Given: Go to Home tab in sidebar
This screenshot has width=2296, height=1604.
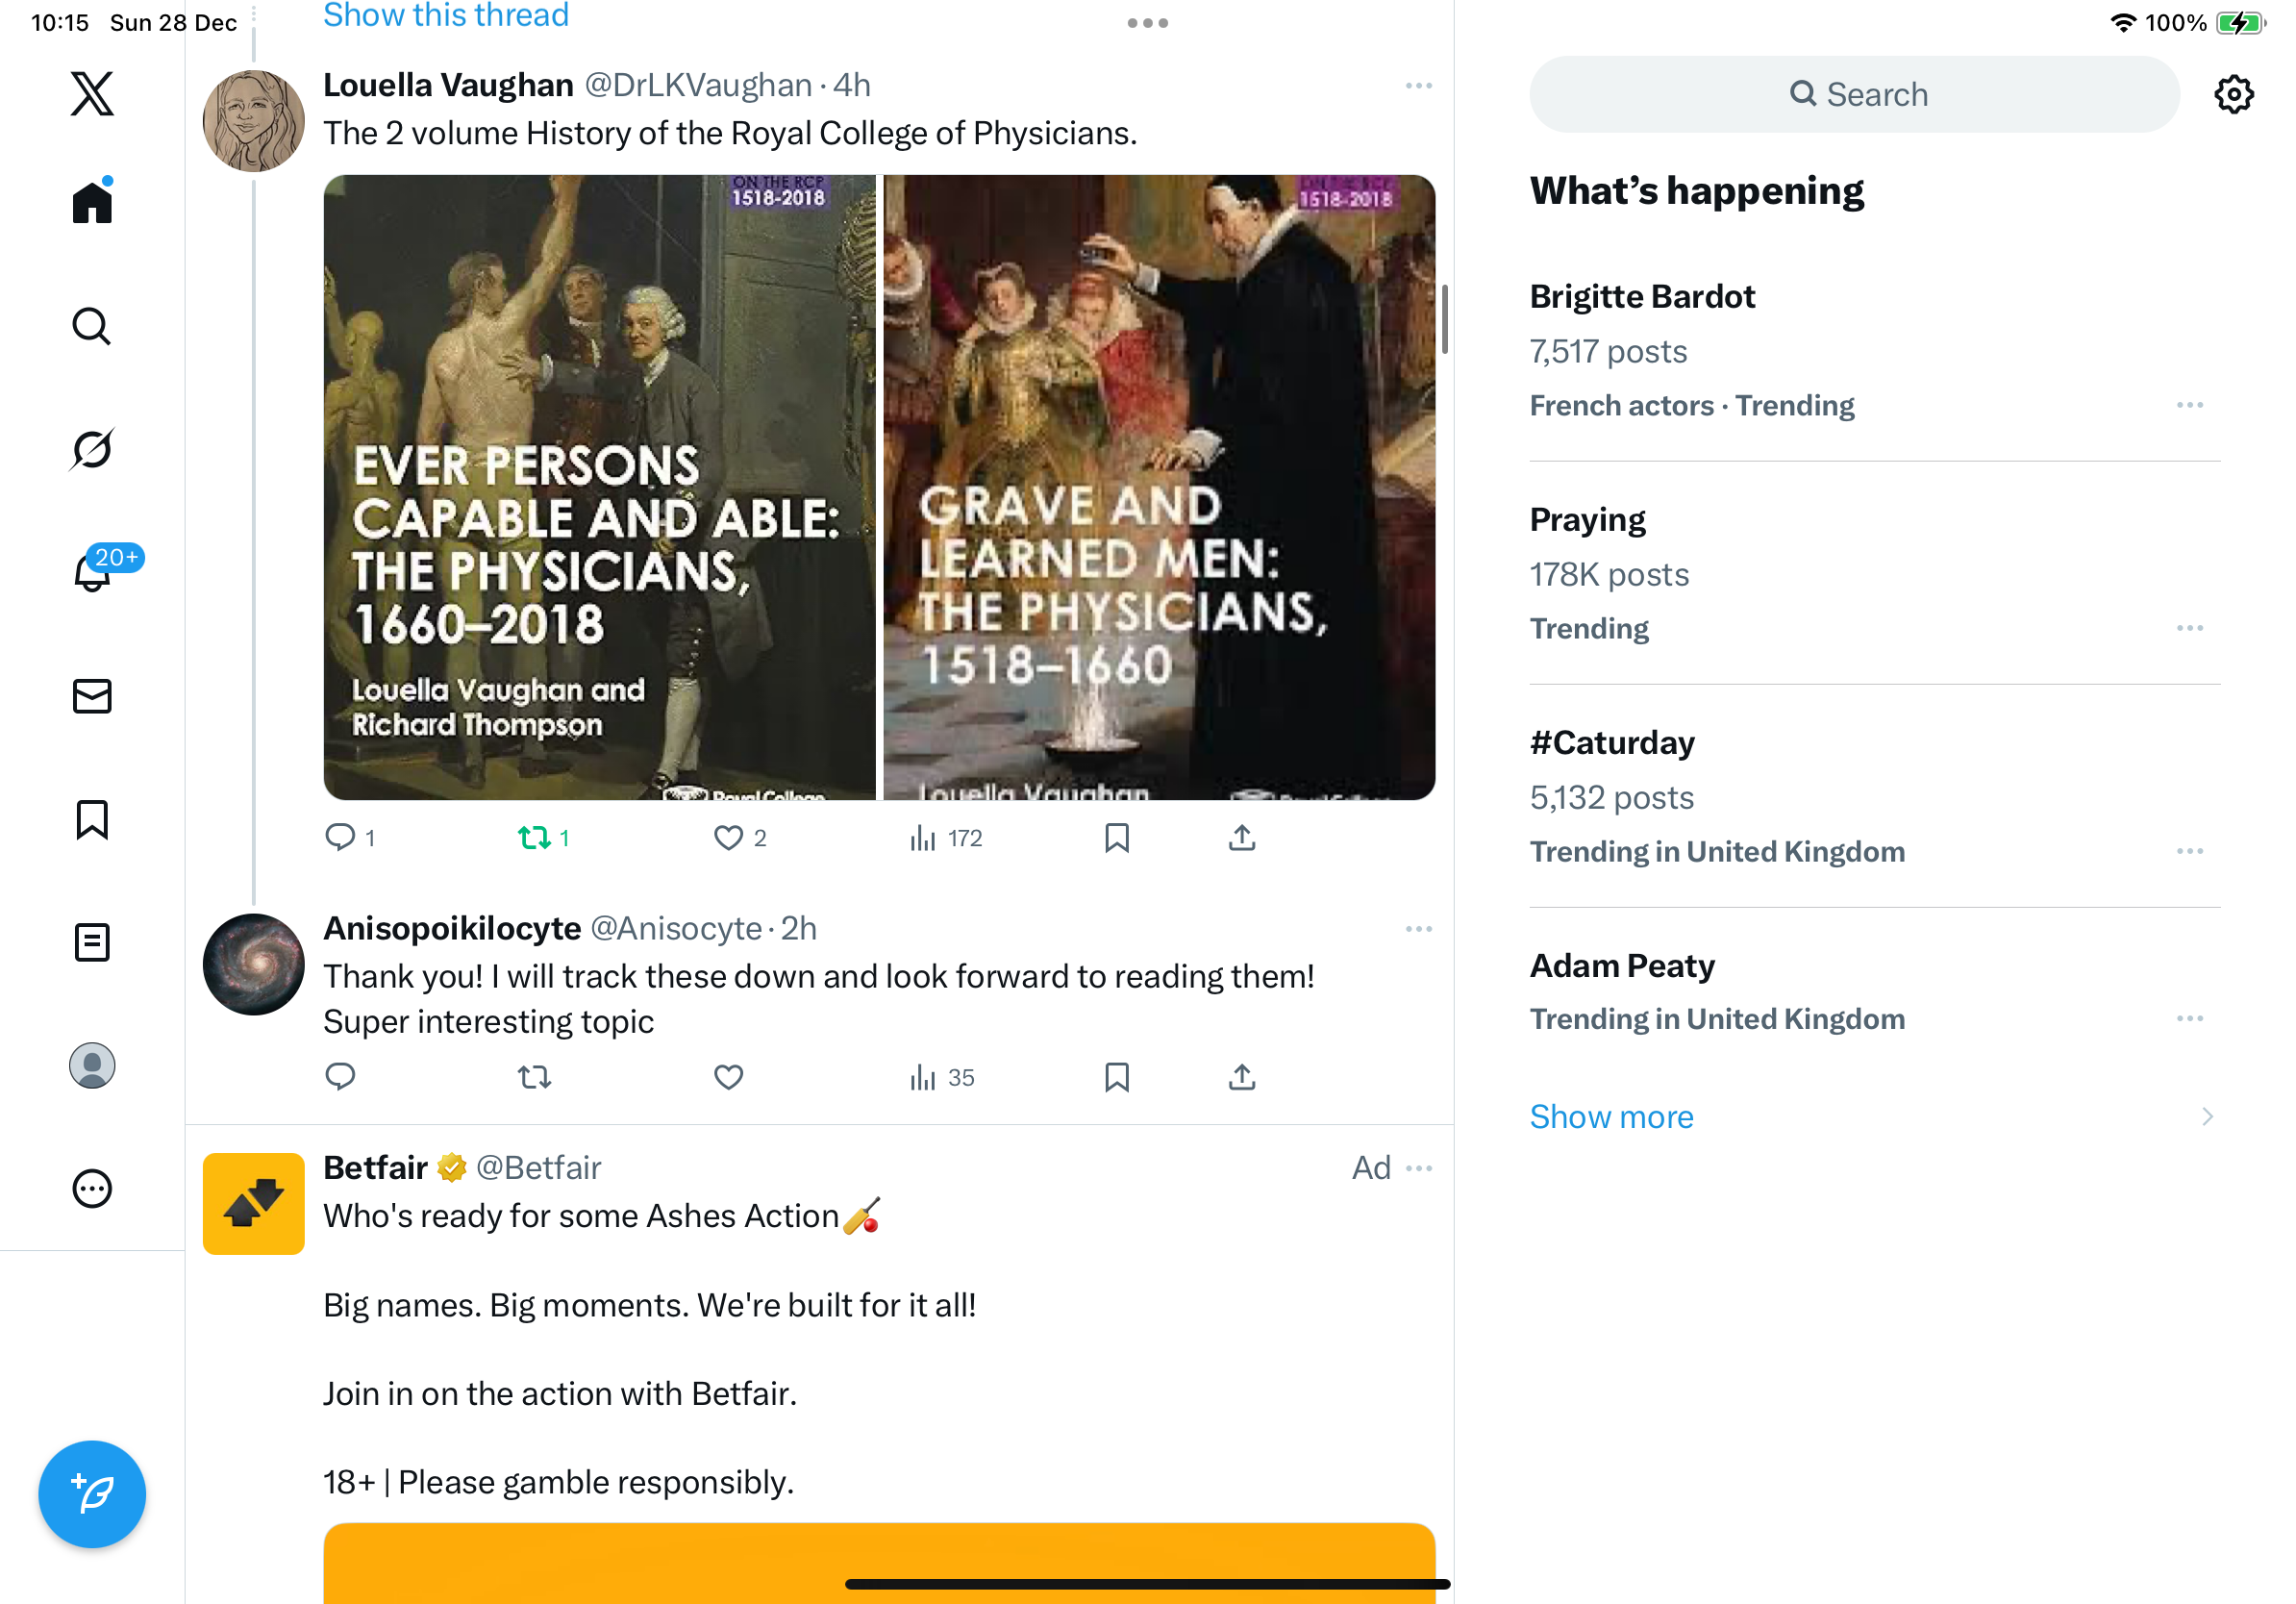Looking at the screenshot, I should click(x=92, y=203).
